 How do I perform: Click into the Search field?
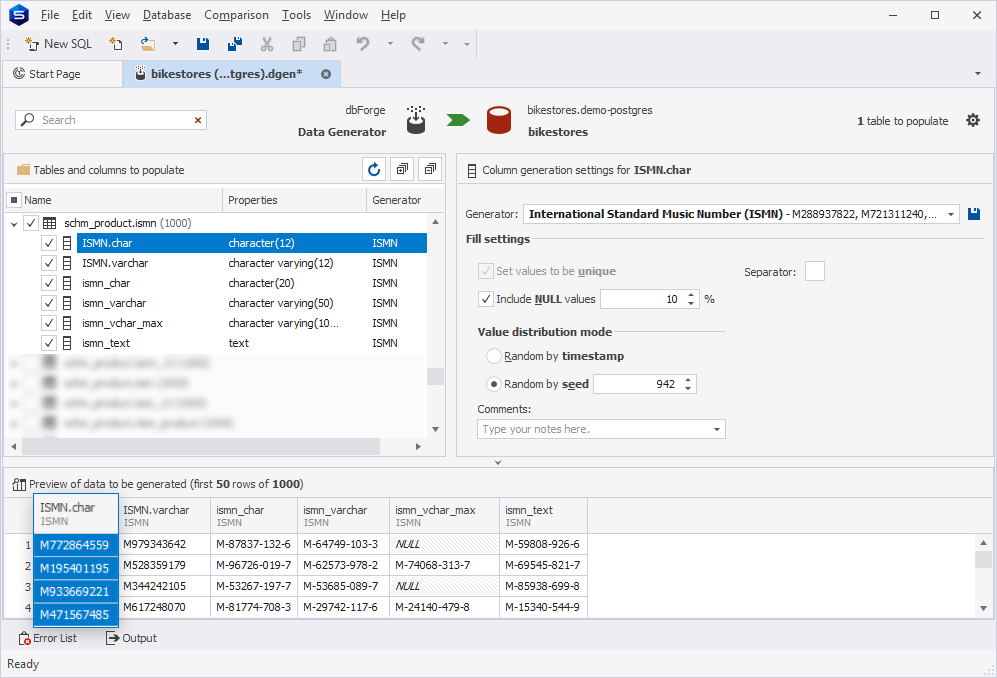pos(111,120)
